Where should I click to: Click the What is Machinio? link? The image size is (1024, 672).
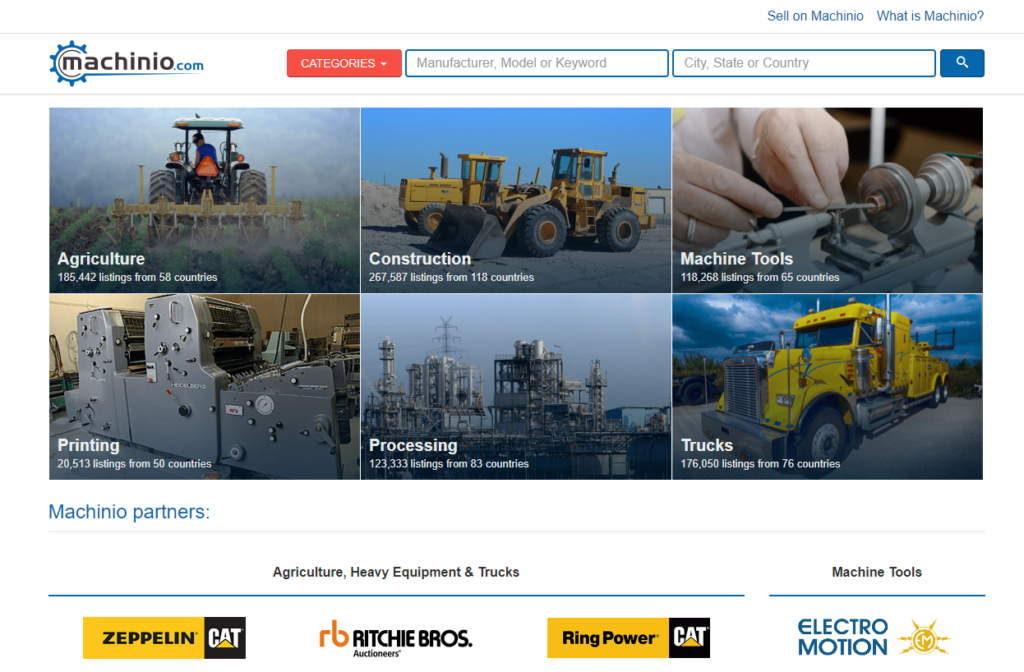930,15
